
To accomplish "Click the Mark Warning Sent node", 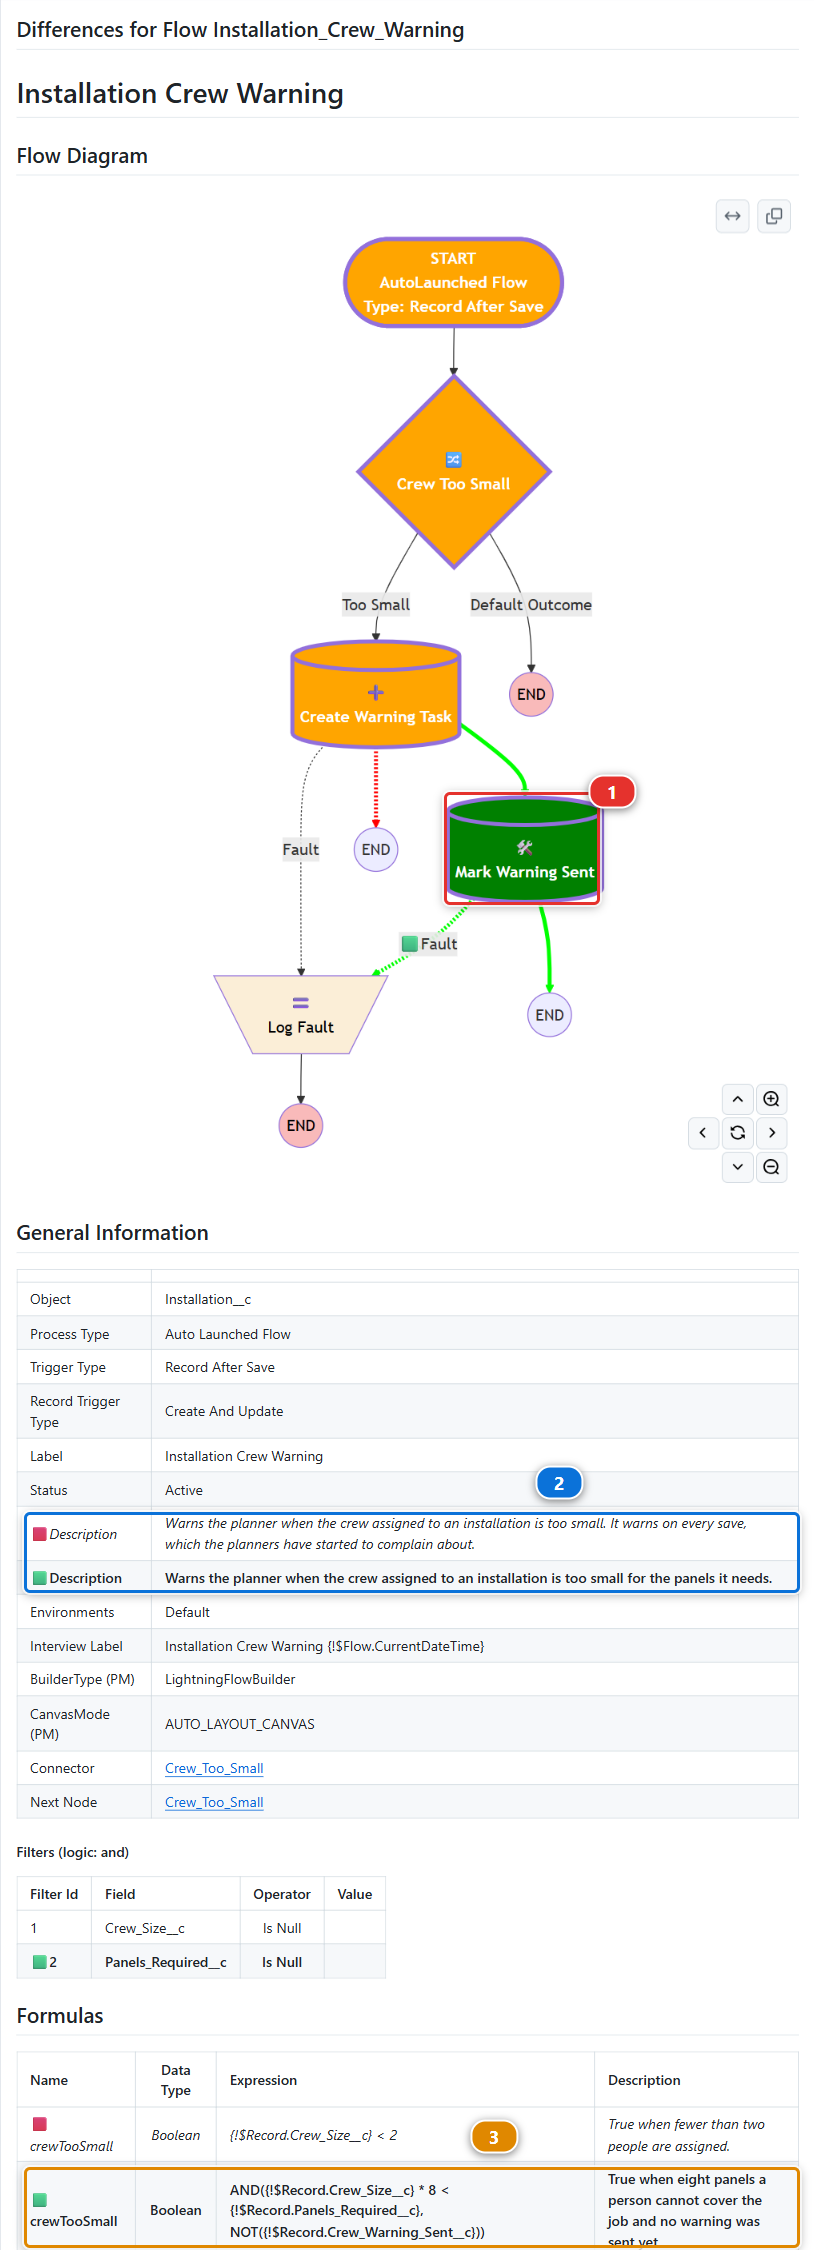I will point(524,849).
